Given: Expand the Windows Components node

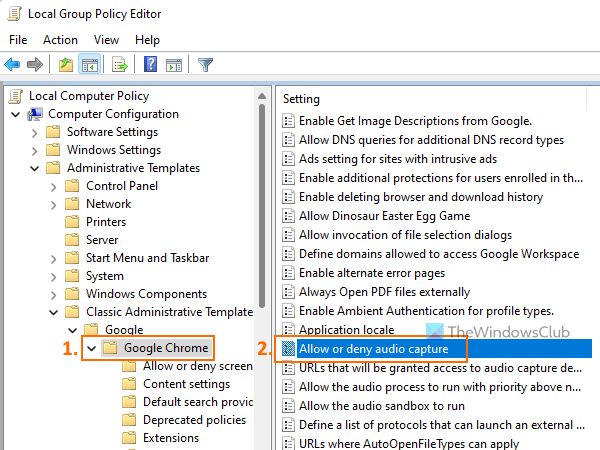Looking at the screenshot, I should (54, 295).
